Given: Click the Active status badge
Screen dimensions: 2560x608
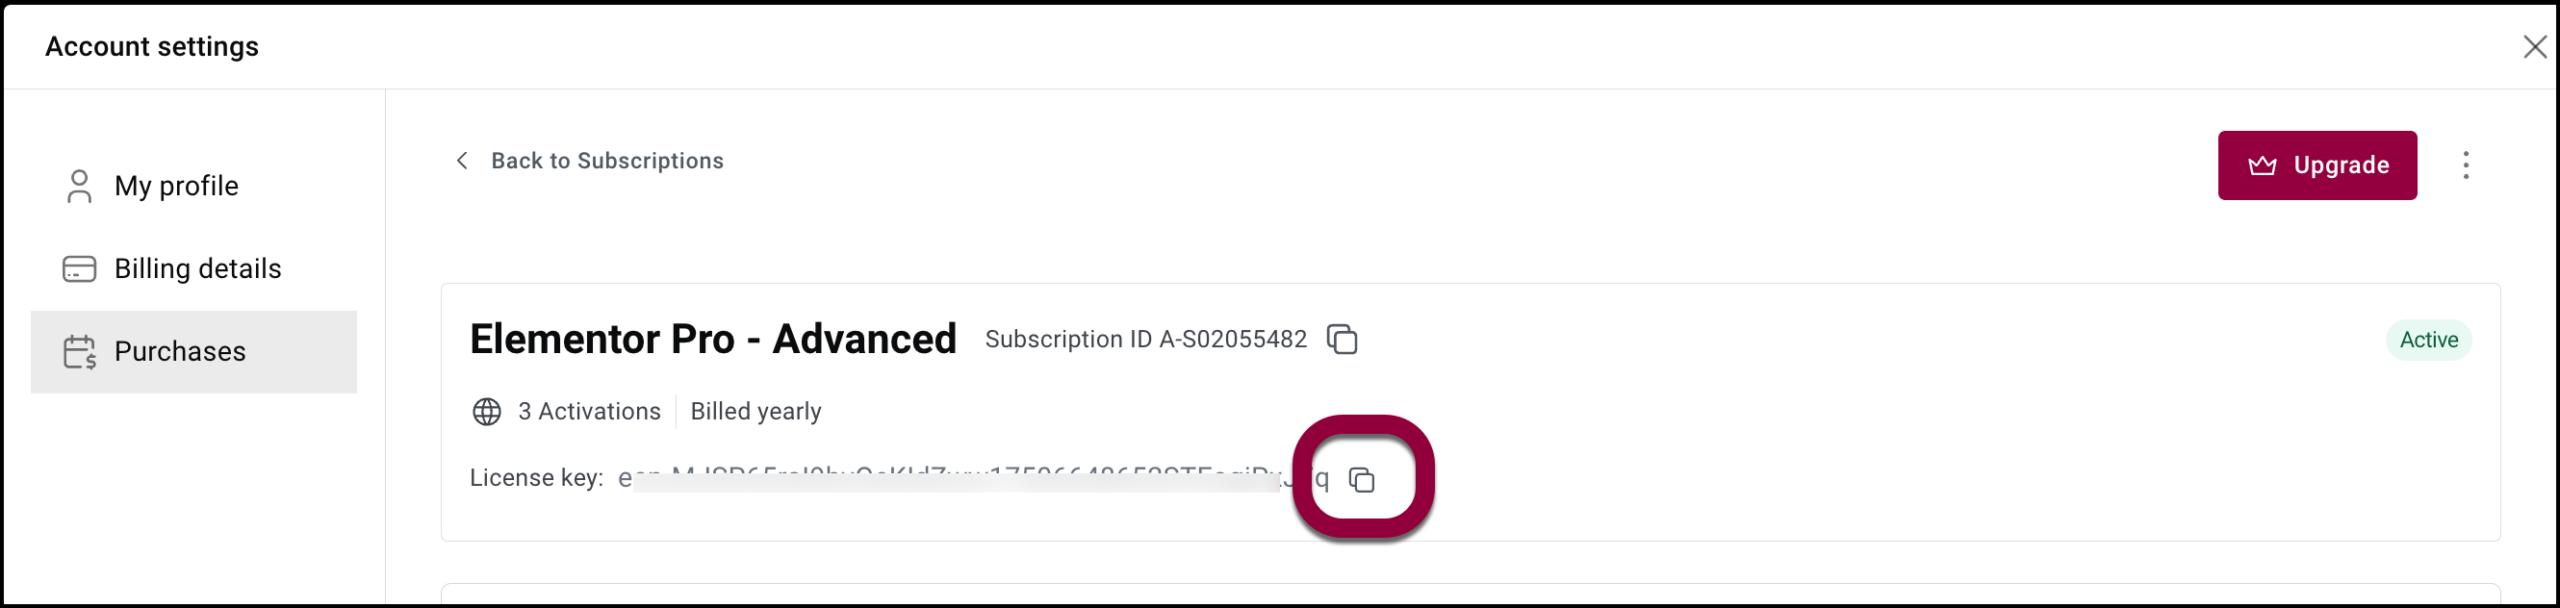Looking at the screenshot, I should click(2428, 340).
